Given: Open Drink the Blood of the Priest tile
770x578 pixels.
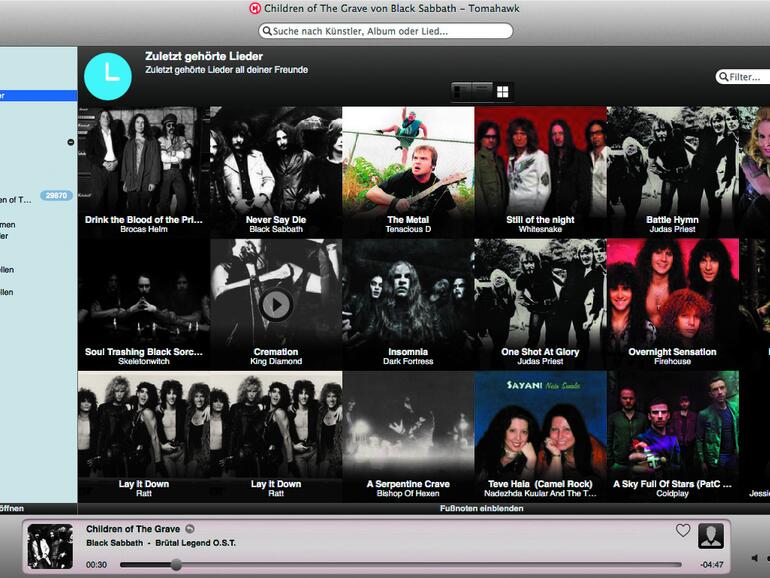Looking at the screenshot, I should 144,172.
